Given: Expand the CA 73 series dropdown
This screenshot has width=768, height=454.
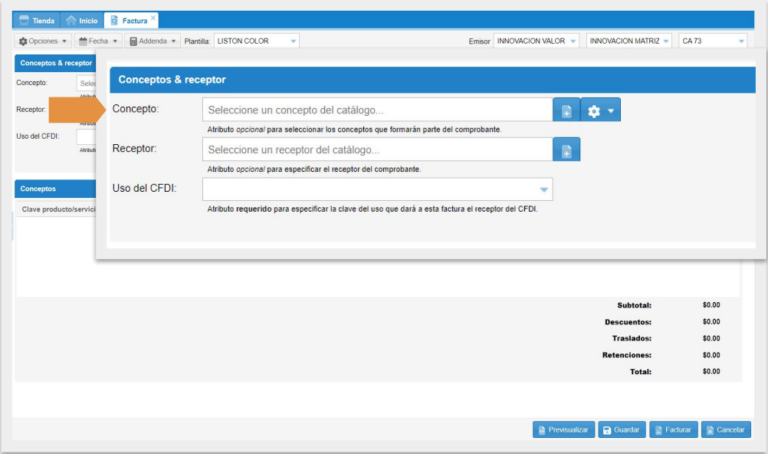Looking at the screenshot, I should click(x=741, y=41).
